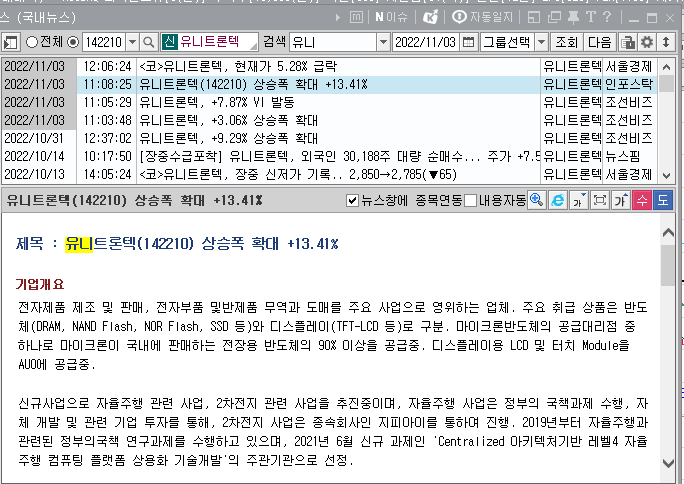
Task: Open help with the question mark icon
Action: 607,17
